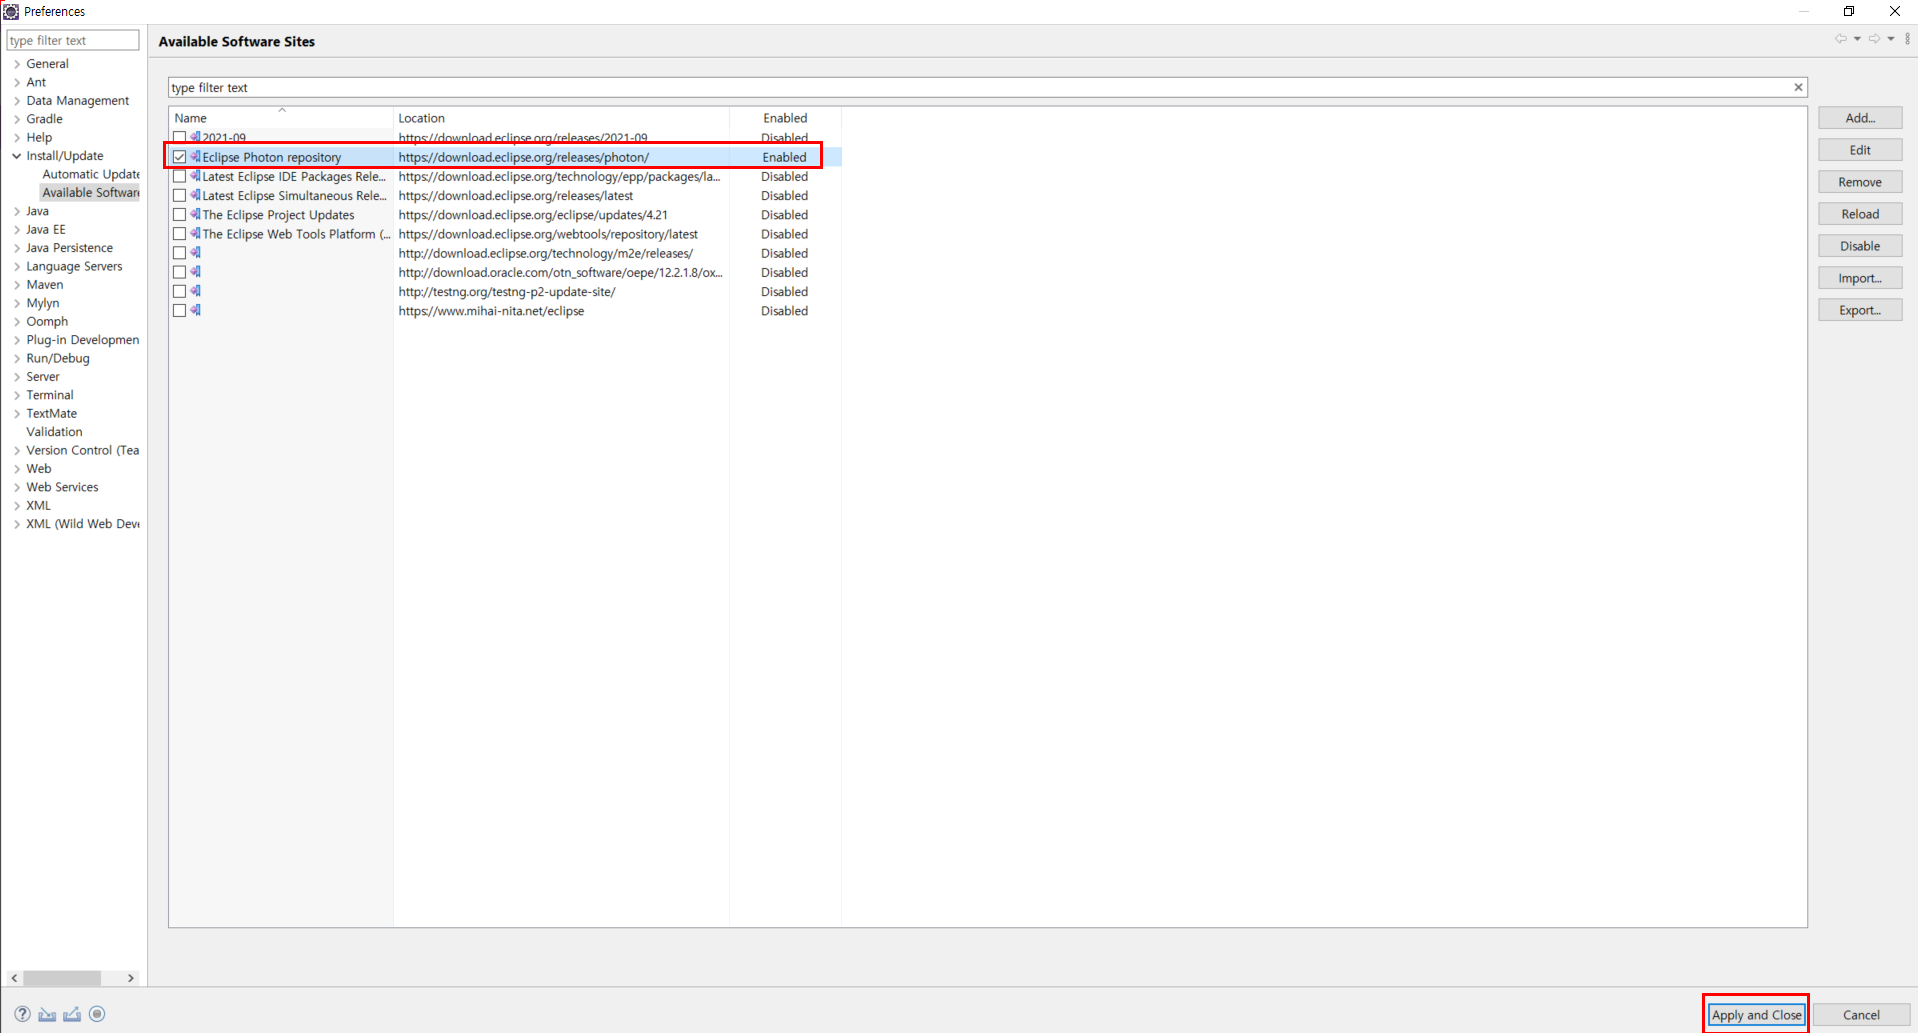Click the Remove button
The height and width of the screenshot is (1033, 1918).
[x=1860, y=182]
